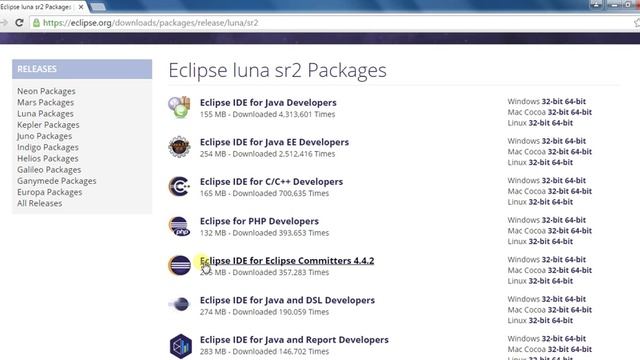Image resolution: width=640 pixels, height=360 pixels.
Task: Click the PHP Developers package icon
Action: point(179,226)
